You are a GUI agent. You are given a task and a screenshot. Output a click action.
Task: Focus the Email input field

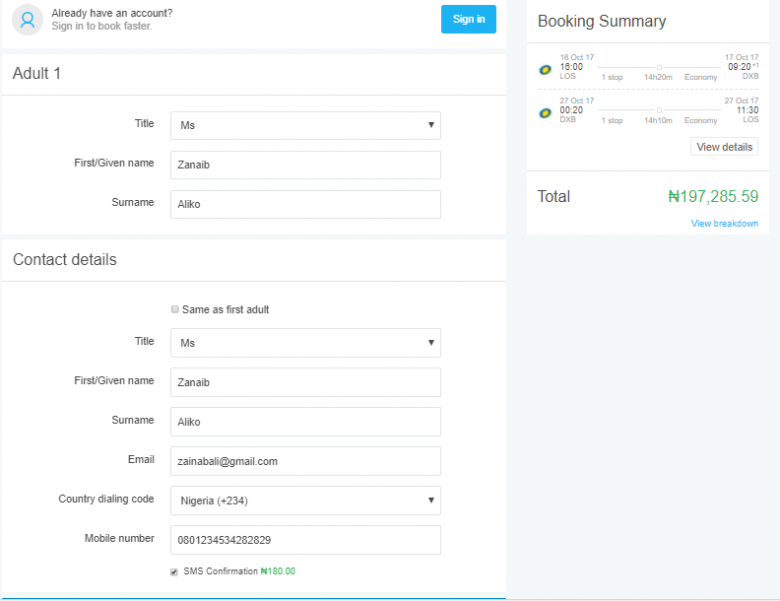click(305, 461)
